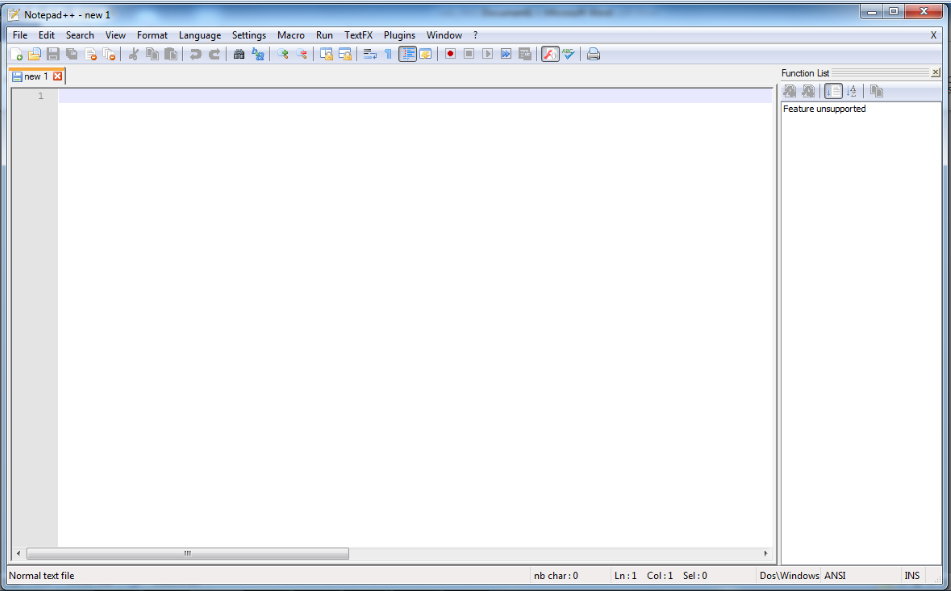Toggle Show All Characters pilcrow icon
This screenshot has width=951, height=591.
point(388,54)
